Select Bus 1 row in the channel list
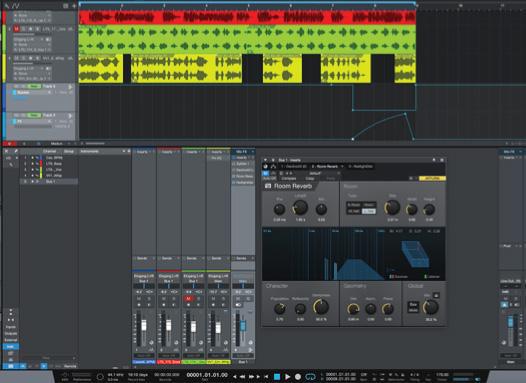526x383 pixels. (x=49, y=181)
